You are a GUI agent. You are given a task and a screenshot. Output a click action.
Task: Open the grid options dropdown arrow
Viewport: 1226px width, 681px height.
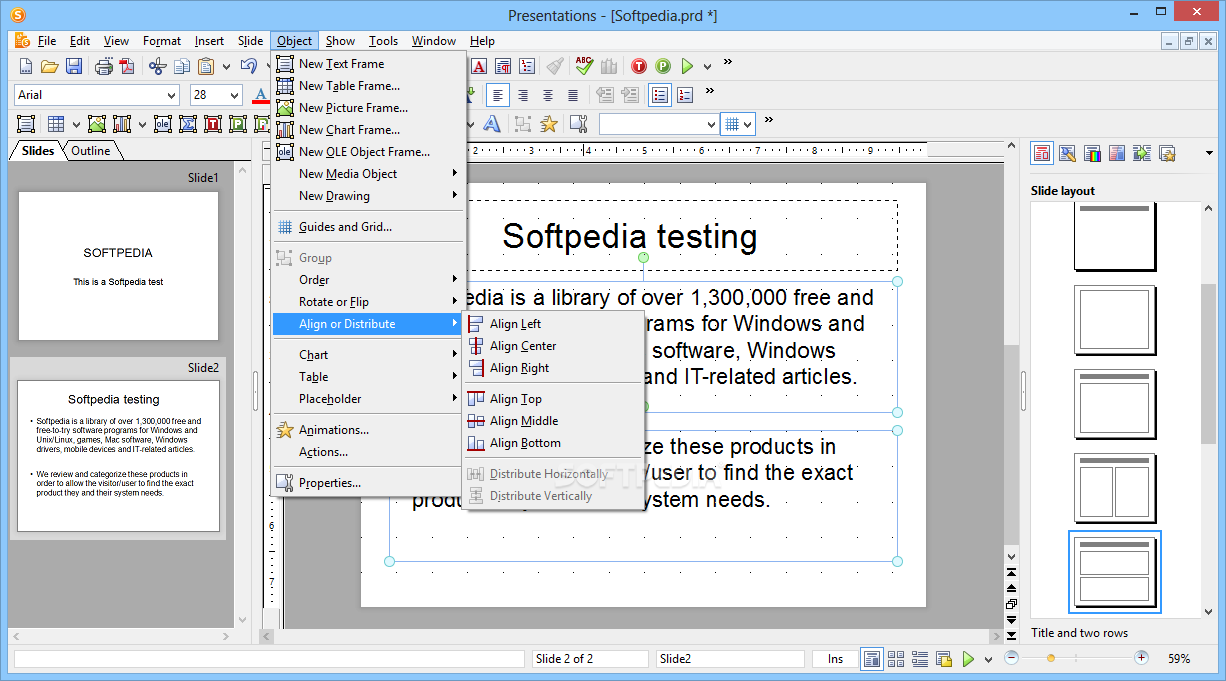(749, 124)
